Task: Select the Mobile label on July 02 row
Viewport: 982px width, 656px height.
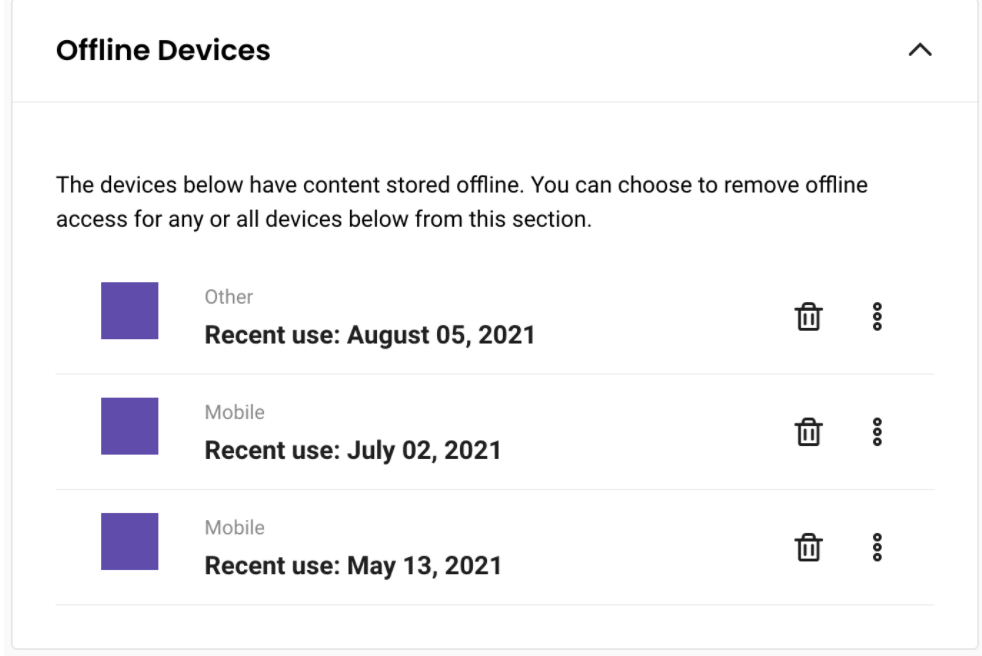Action: click(236, 412)
